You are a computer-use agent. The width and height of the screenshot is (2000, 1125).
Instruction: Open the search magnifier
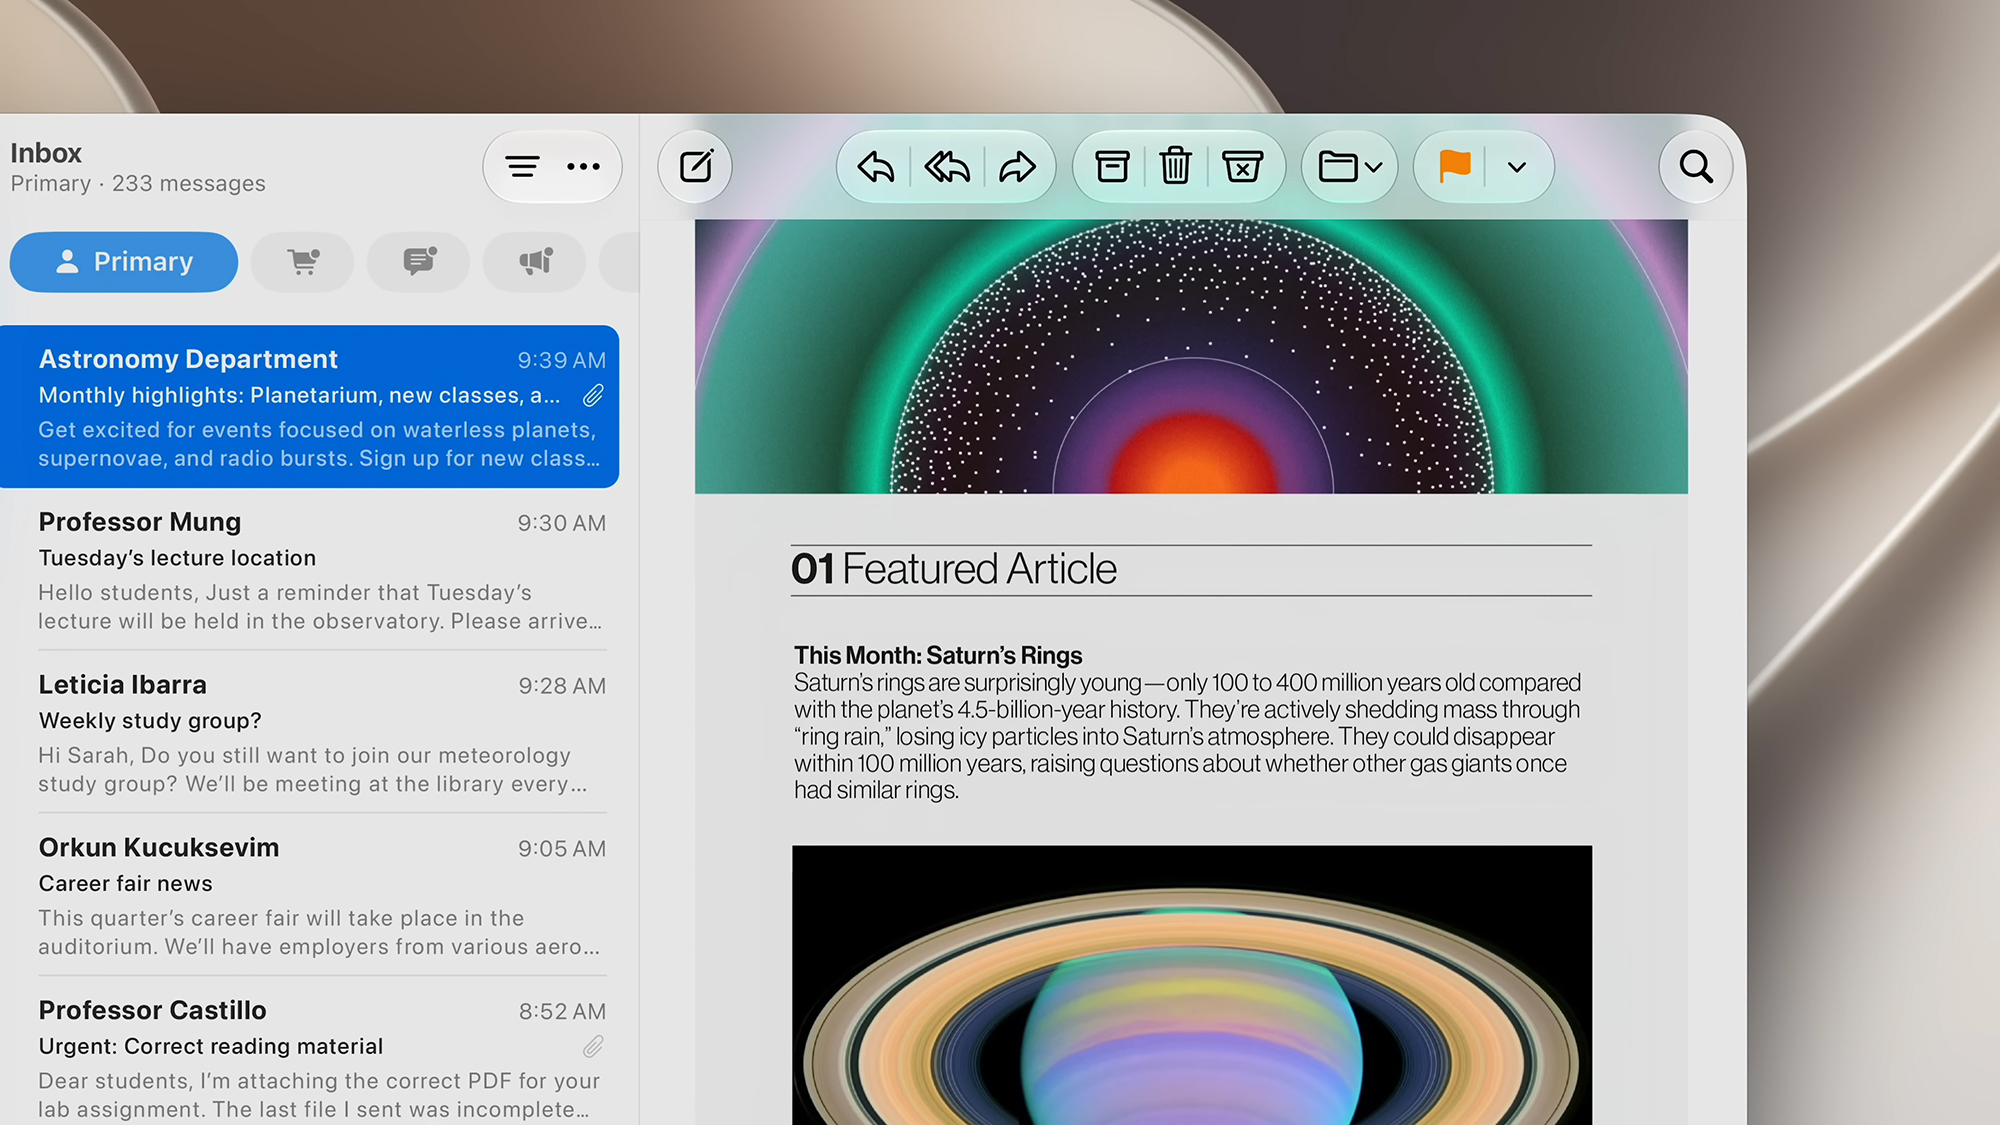[1696, 167]
